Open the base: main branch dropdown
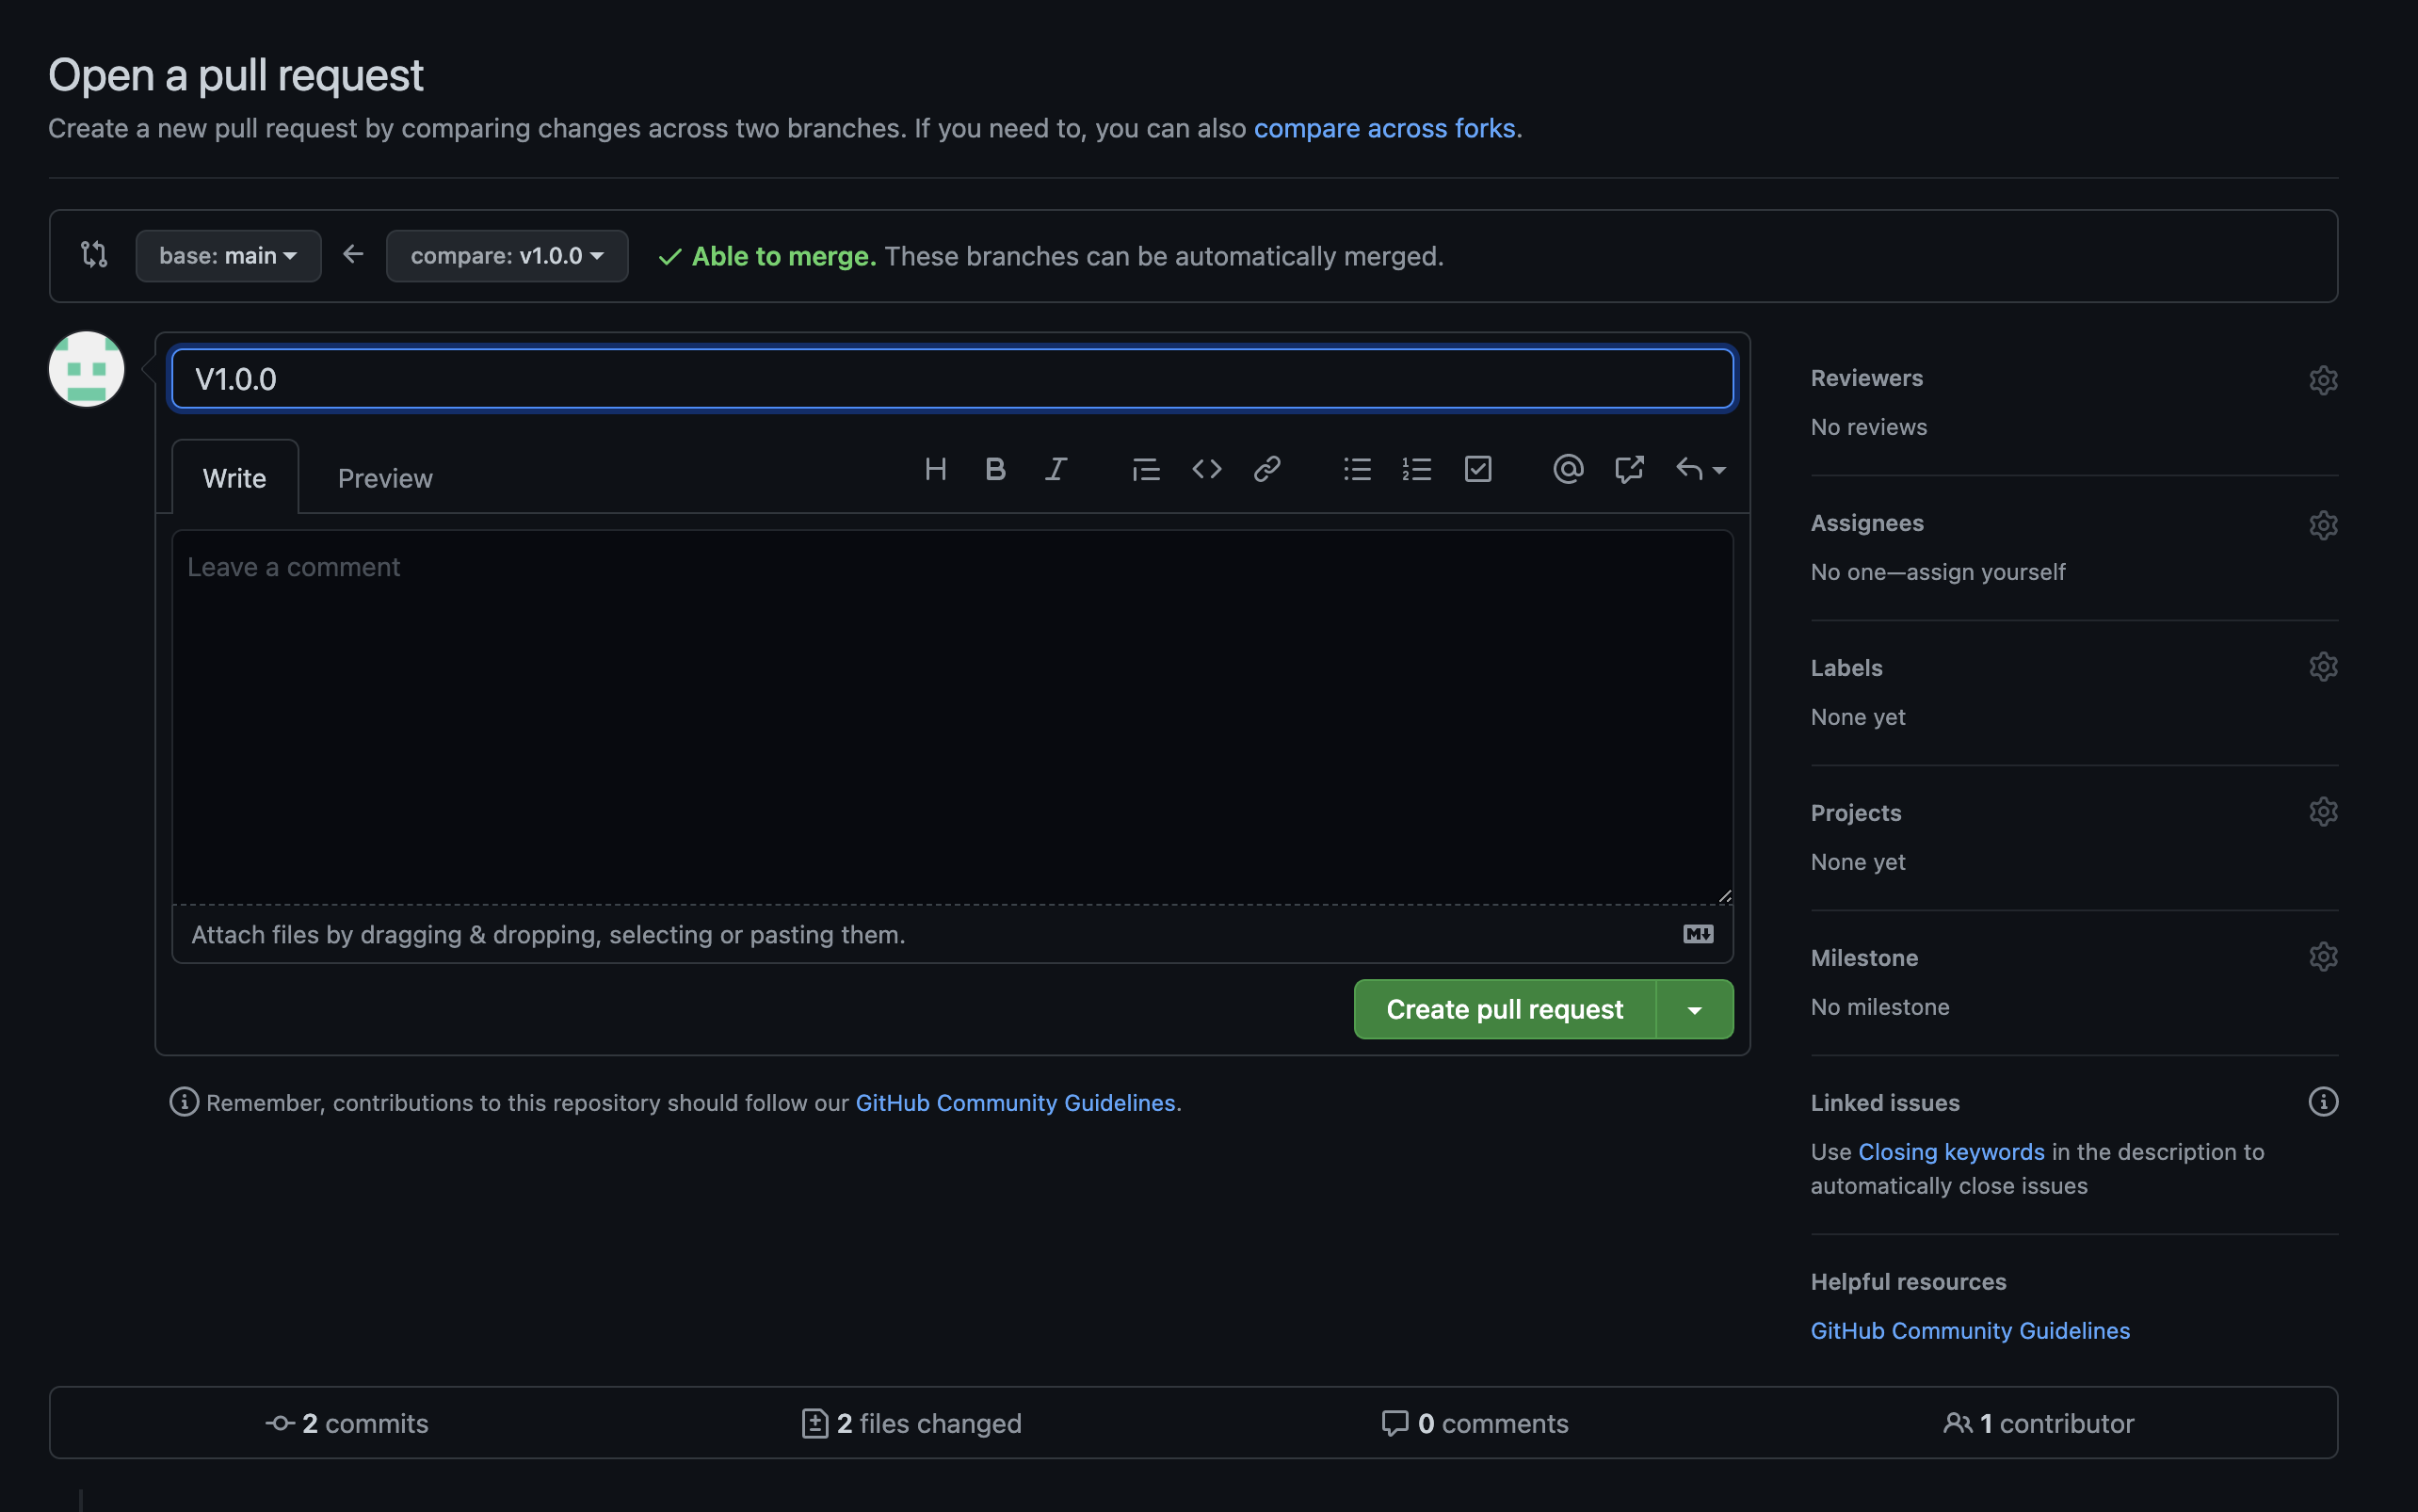This screenshot has height=1512, width=2418. coord(228,256)
